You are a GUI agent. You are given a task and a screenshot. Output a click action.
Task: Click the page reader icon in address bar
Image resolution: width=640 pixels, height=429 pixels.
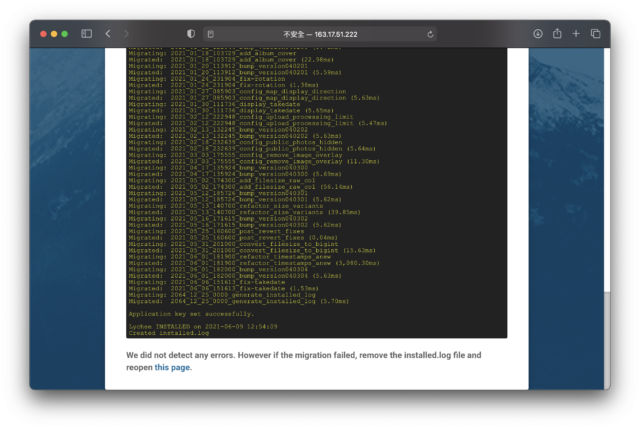click(x=211, y=34)
